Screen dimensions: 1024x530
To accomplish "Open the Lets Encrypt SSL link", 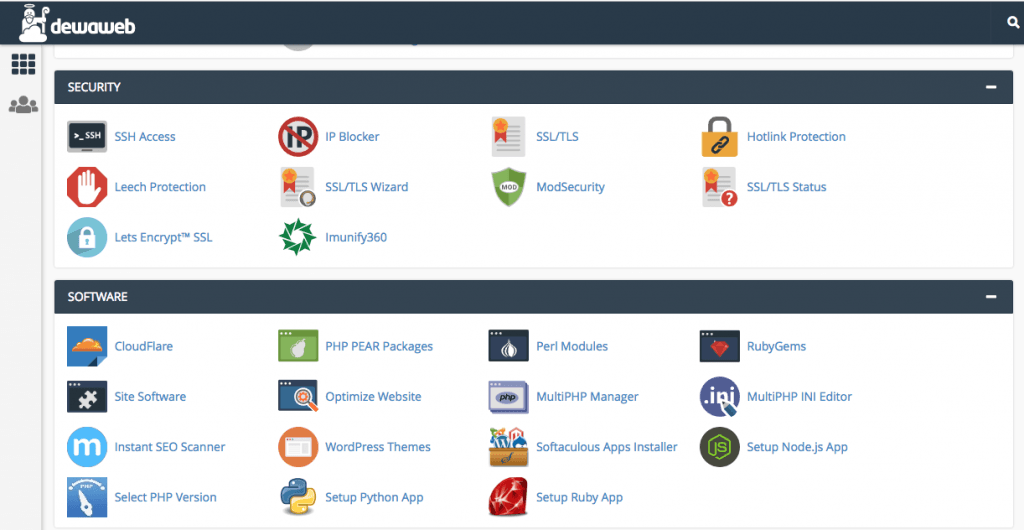I will coord(163,237).
